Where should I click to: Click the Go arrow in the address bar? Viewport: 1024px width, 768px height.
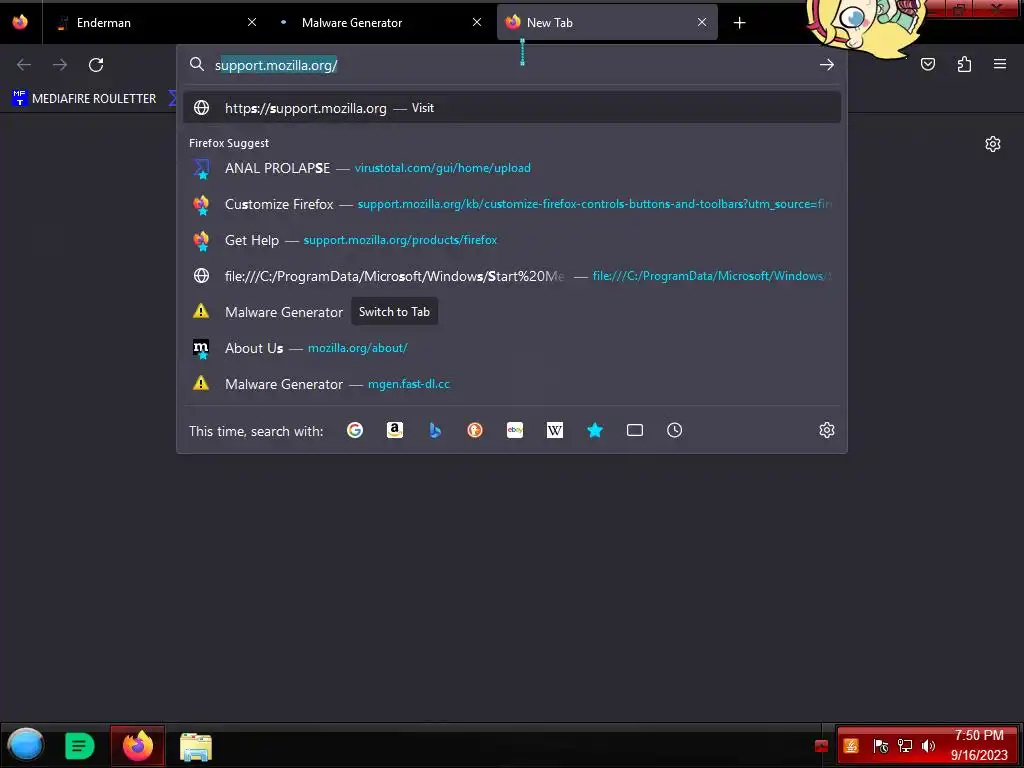click(x=827, y=65)
